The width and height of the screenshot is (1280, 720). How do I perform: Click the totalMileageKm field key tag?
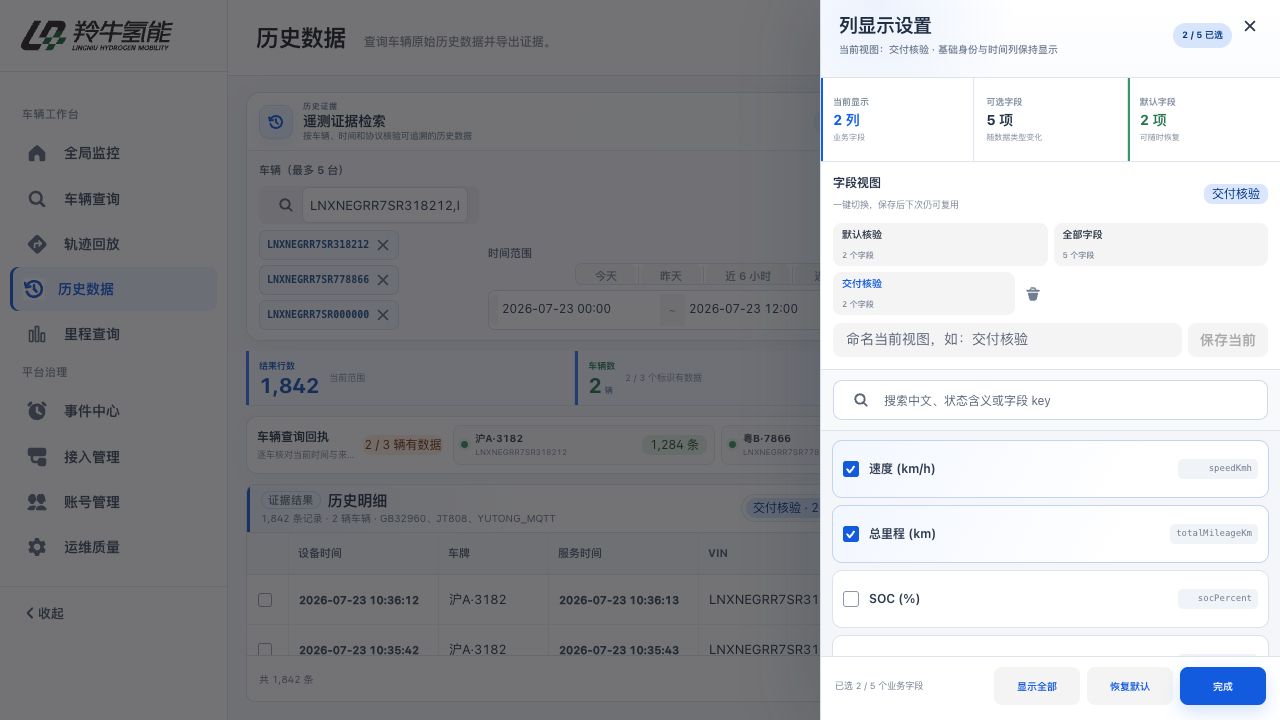[1214, 533]
